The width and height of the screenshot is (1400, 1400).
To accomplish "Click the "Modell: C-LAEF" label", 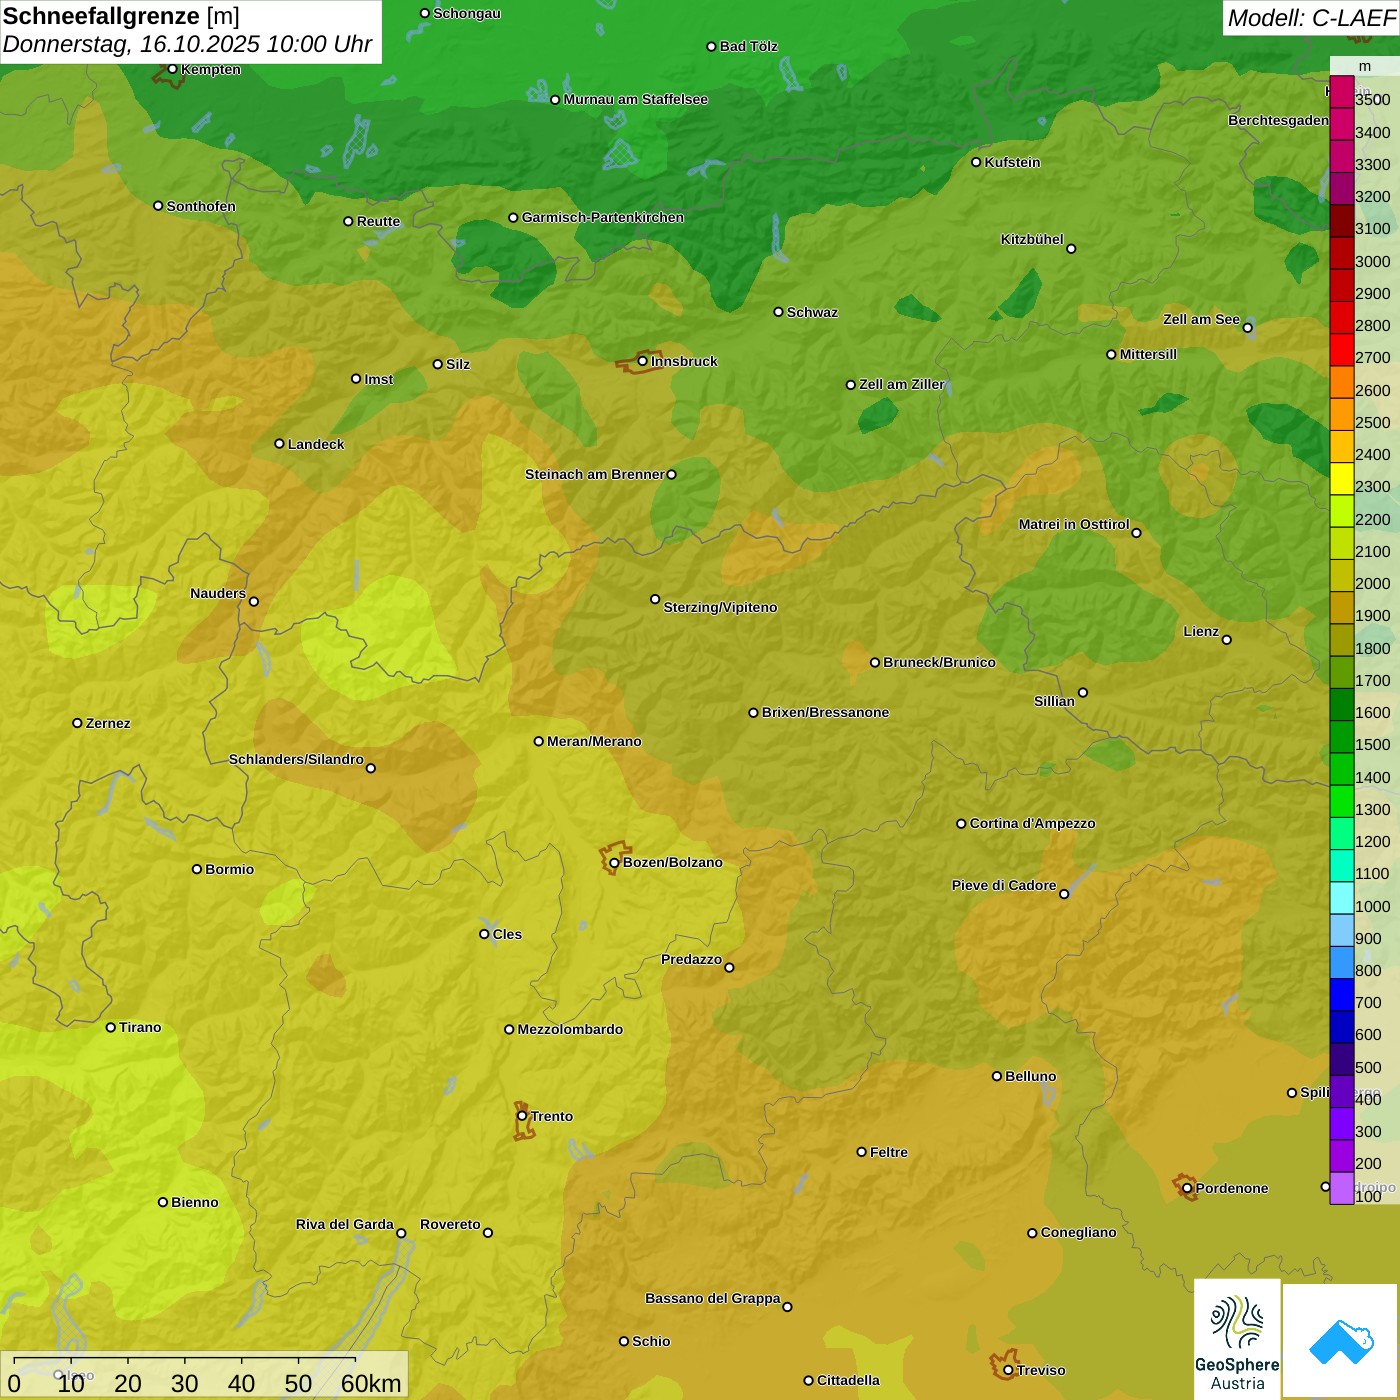I will [1311, 18].
